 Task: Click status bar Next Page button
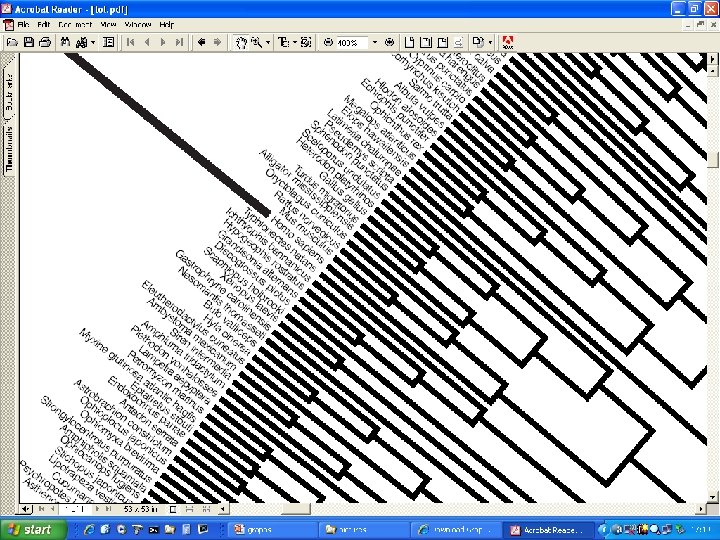click(97, 509)
